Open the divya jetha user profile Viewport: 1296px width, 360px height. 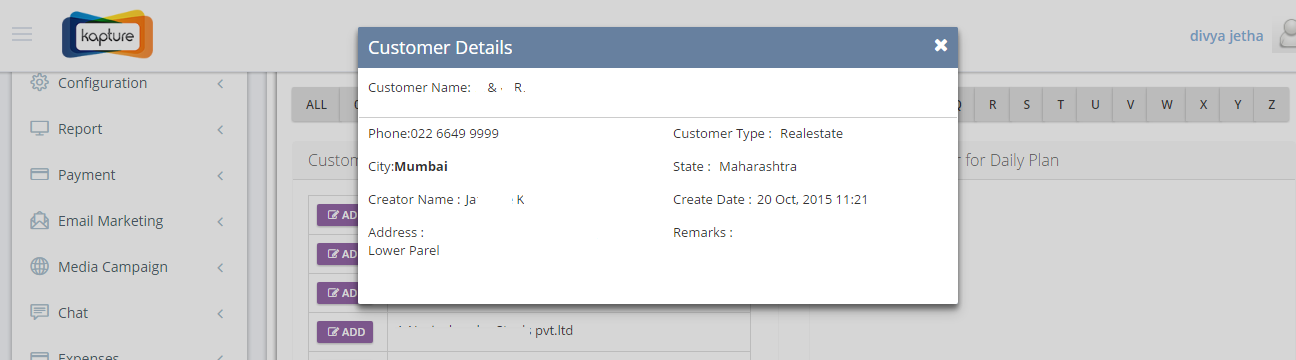point(1226,36)
